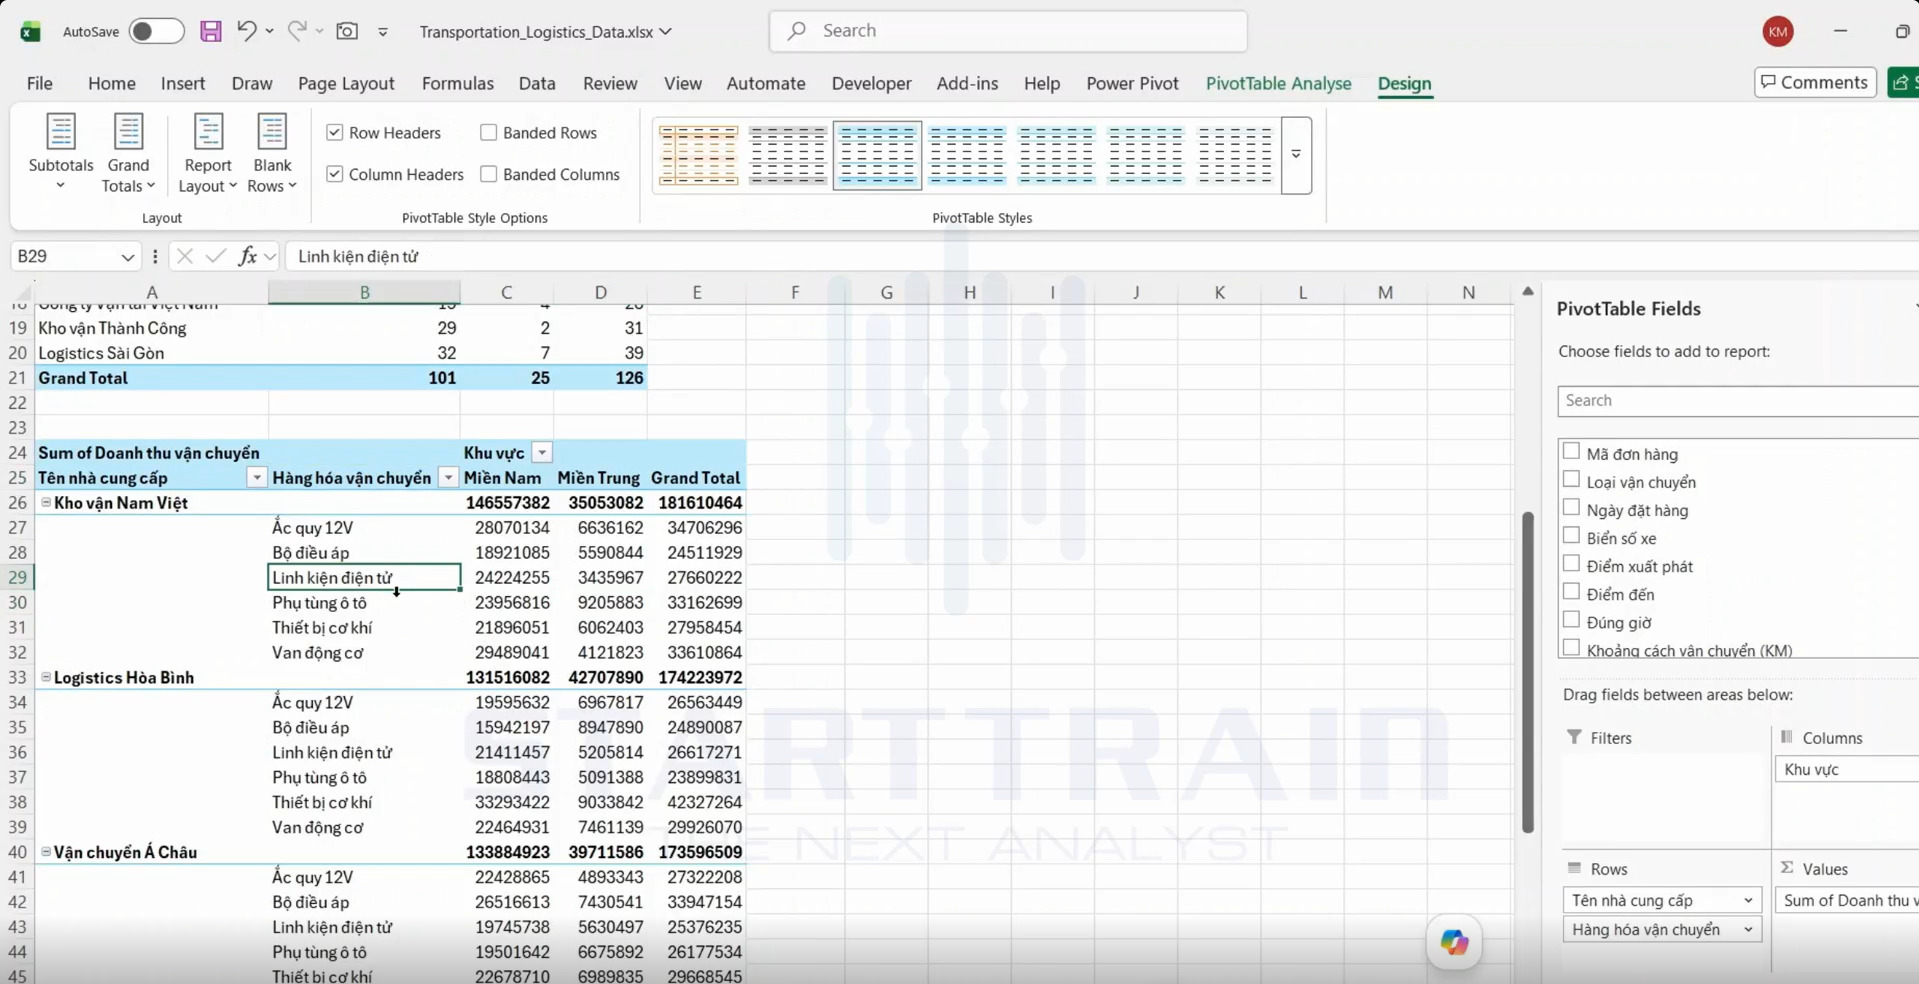Collapse the Kho vận Nam Việt group

point(46,502)
